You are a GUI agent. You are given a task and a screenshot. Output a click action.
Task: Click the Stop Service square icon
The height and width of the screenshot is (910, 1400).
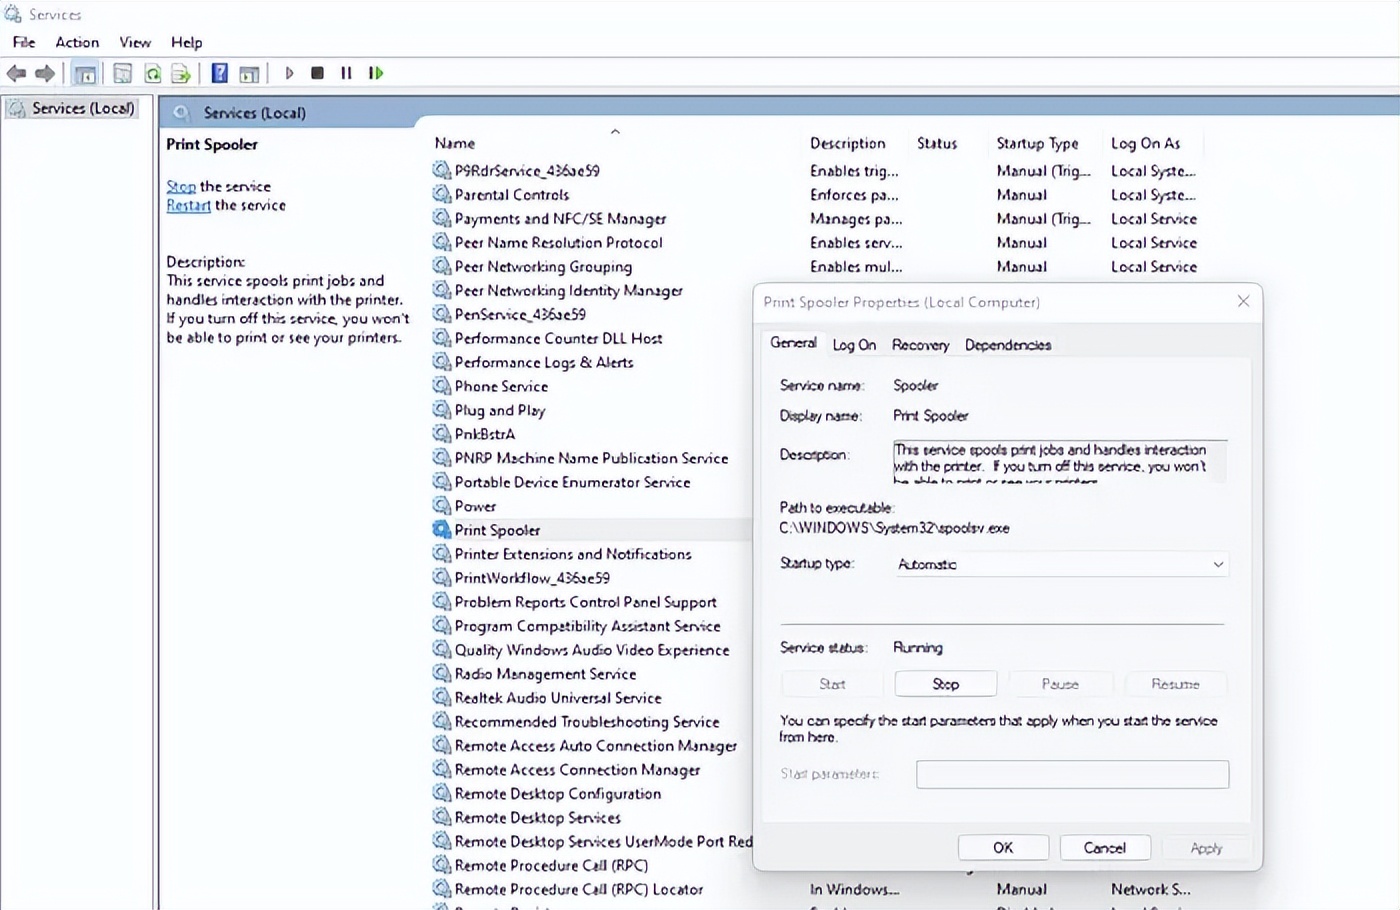317,73
